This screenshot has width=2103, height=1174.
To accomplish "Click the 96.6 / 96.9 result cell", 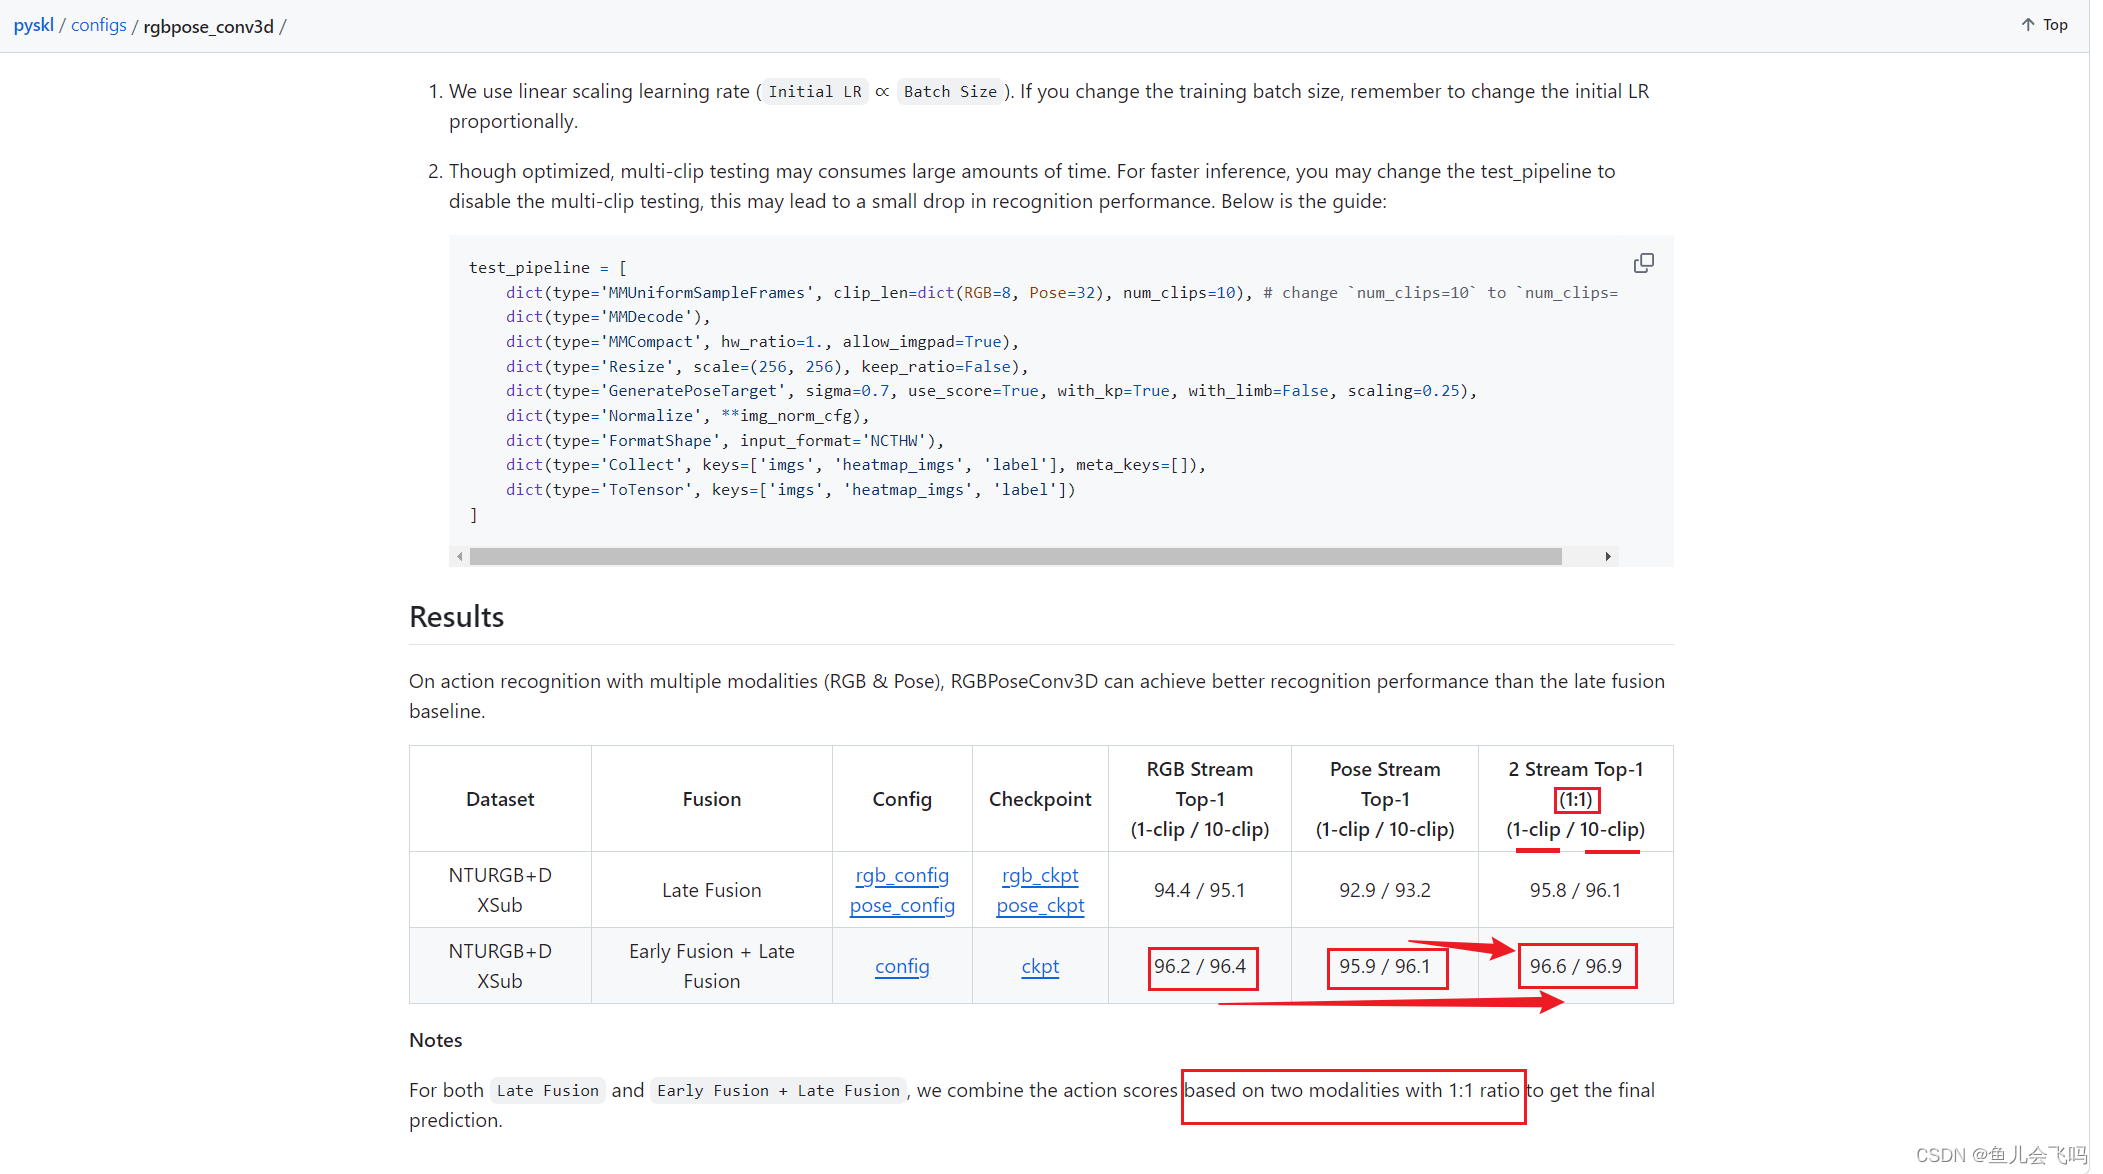I will pos(1575,966).
